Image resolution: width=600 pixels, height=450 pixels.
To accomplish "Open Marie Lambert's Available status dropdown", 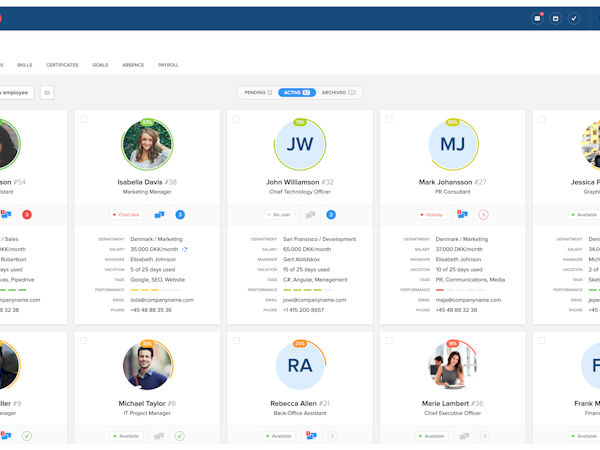I will [x=432, y=436].
